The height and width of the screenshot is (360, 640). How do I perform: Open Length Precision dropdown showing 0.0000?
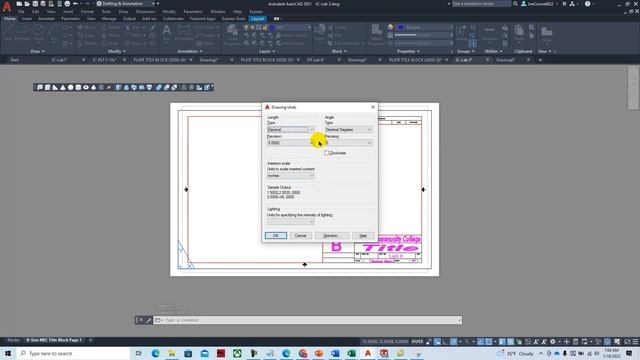[291, 143]
